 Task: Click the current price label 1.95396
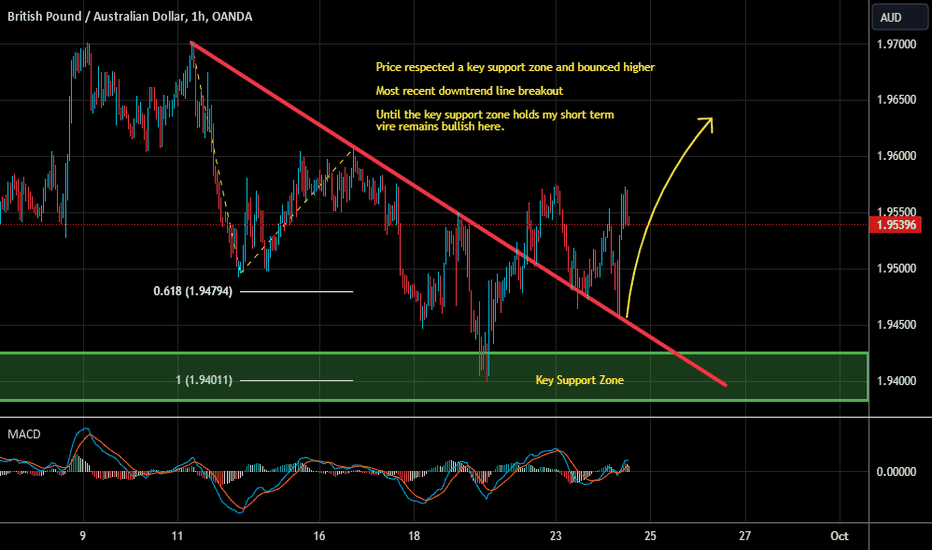coord(895,225)
